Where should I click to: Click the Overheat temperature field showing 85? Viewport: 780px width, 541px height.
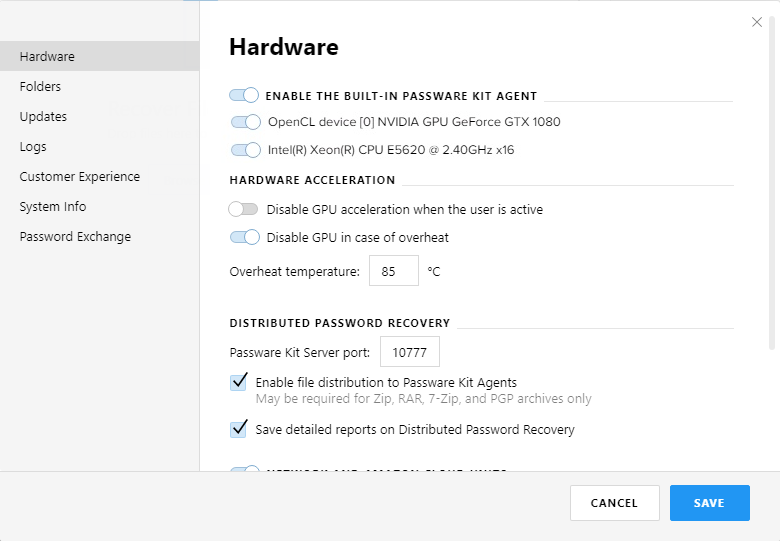click(393, 271)
